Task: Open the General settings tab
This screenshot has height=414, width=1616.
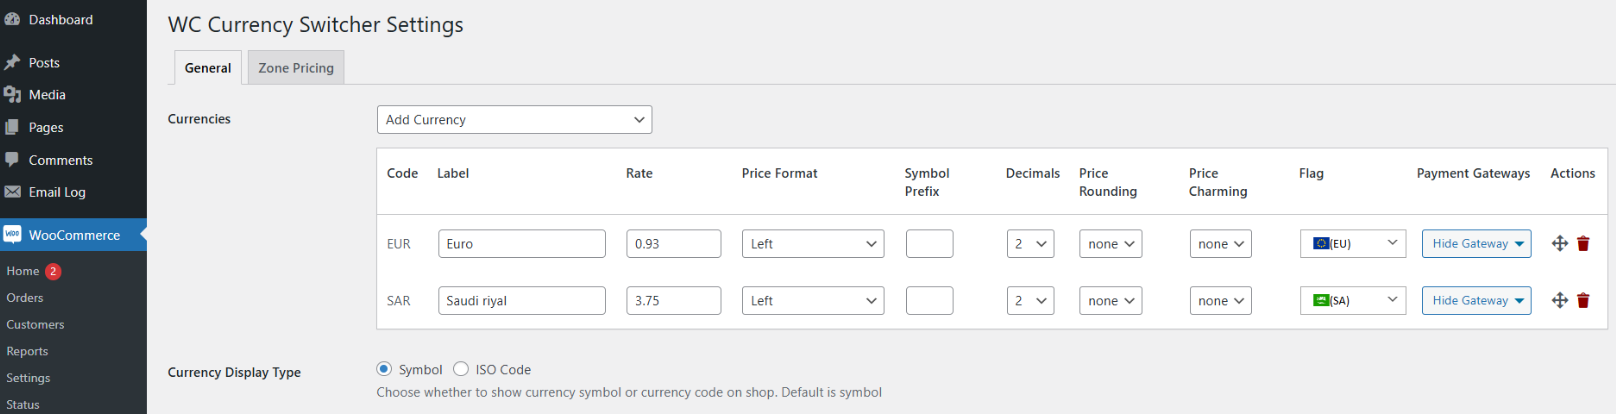Action: point(208,68)
